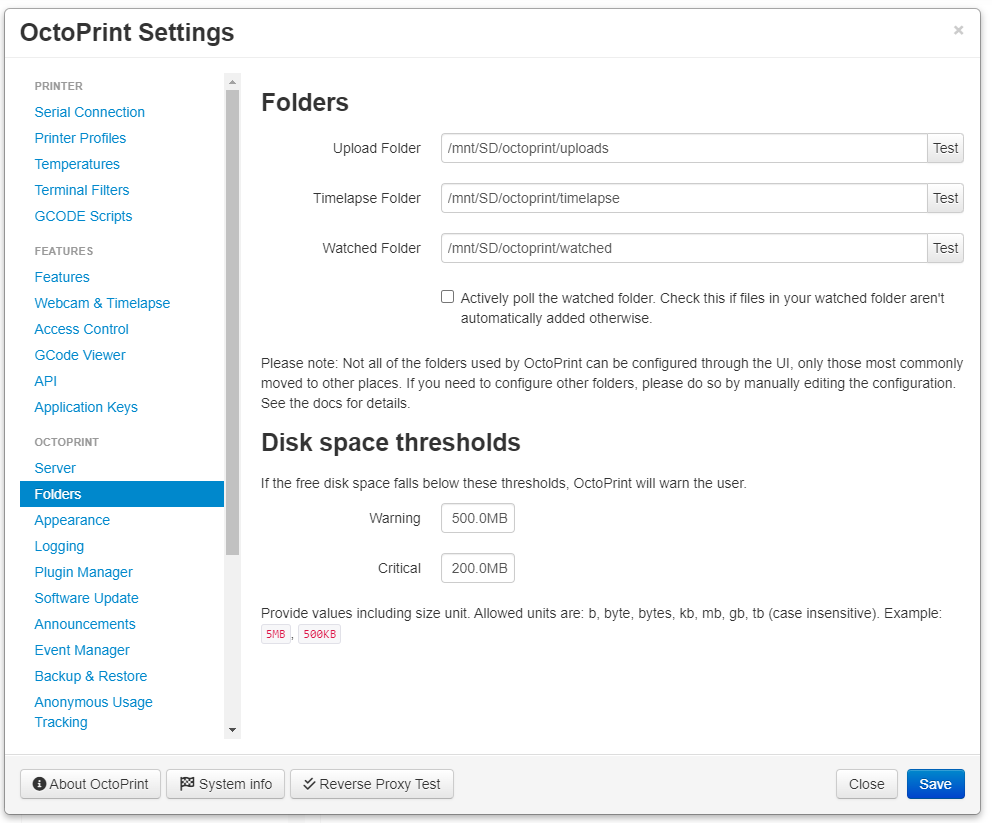Click the FEATURES section header

pos(64,251)
